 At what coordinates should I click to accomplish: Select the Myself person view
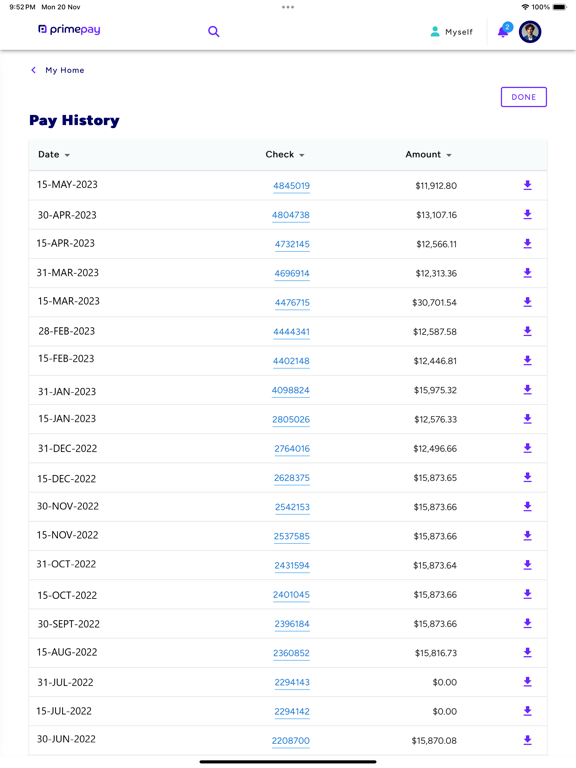(x=451, y=32)
